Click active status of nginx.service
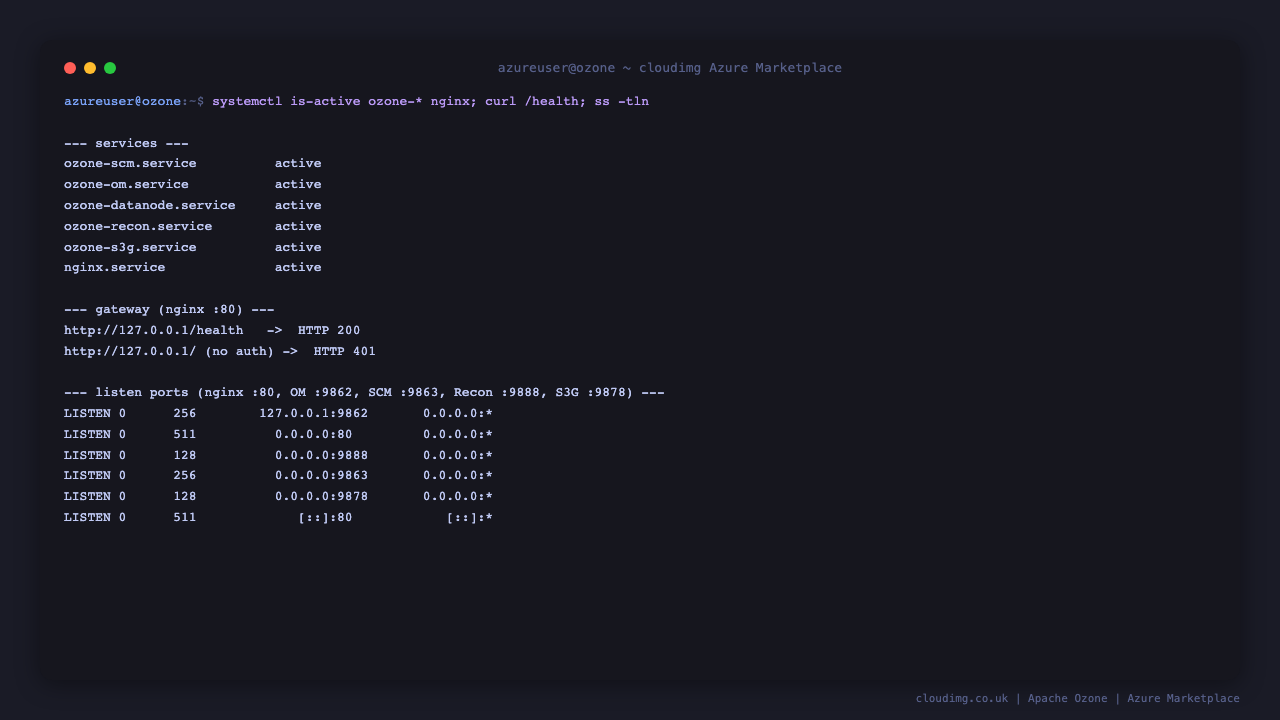1280x720 pixels. tap(298, 268)
